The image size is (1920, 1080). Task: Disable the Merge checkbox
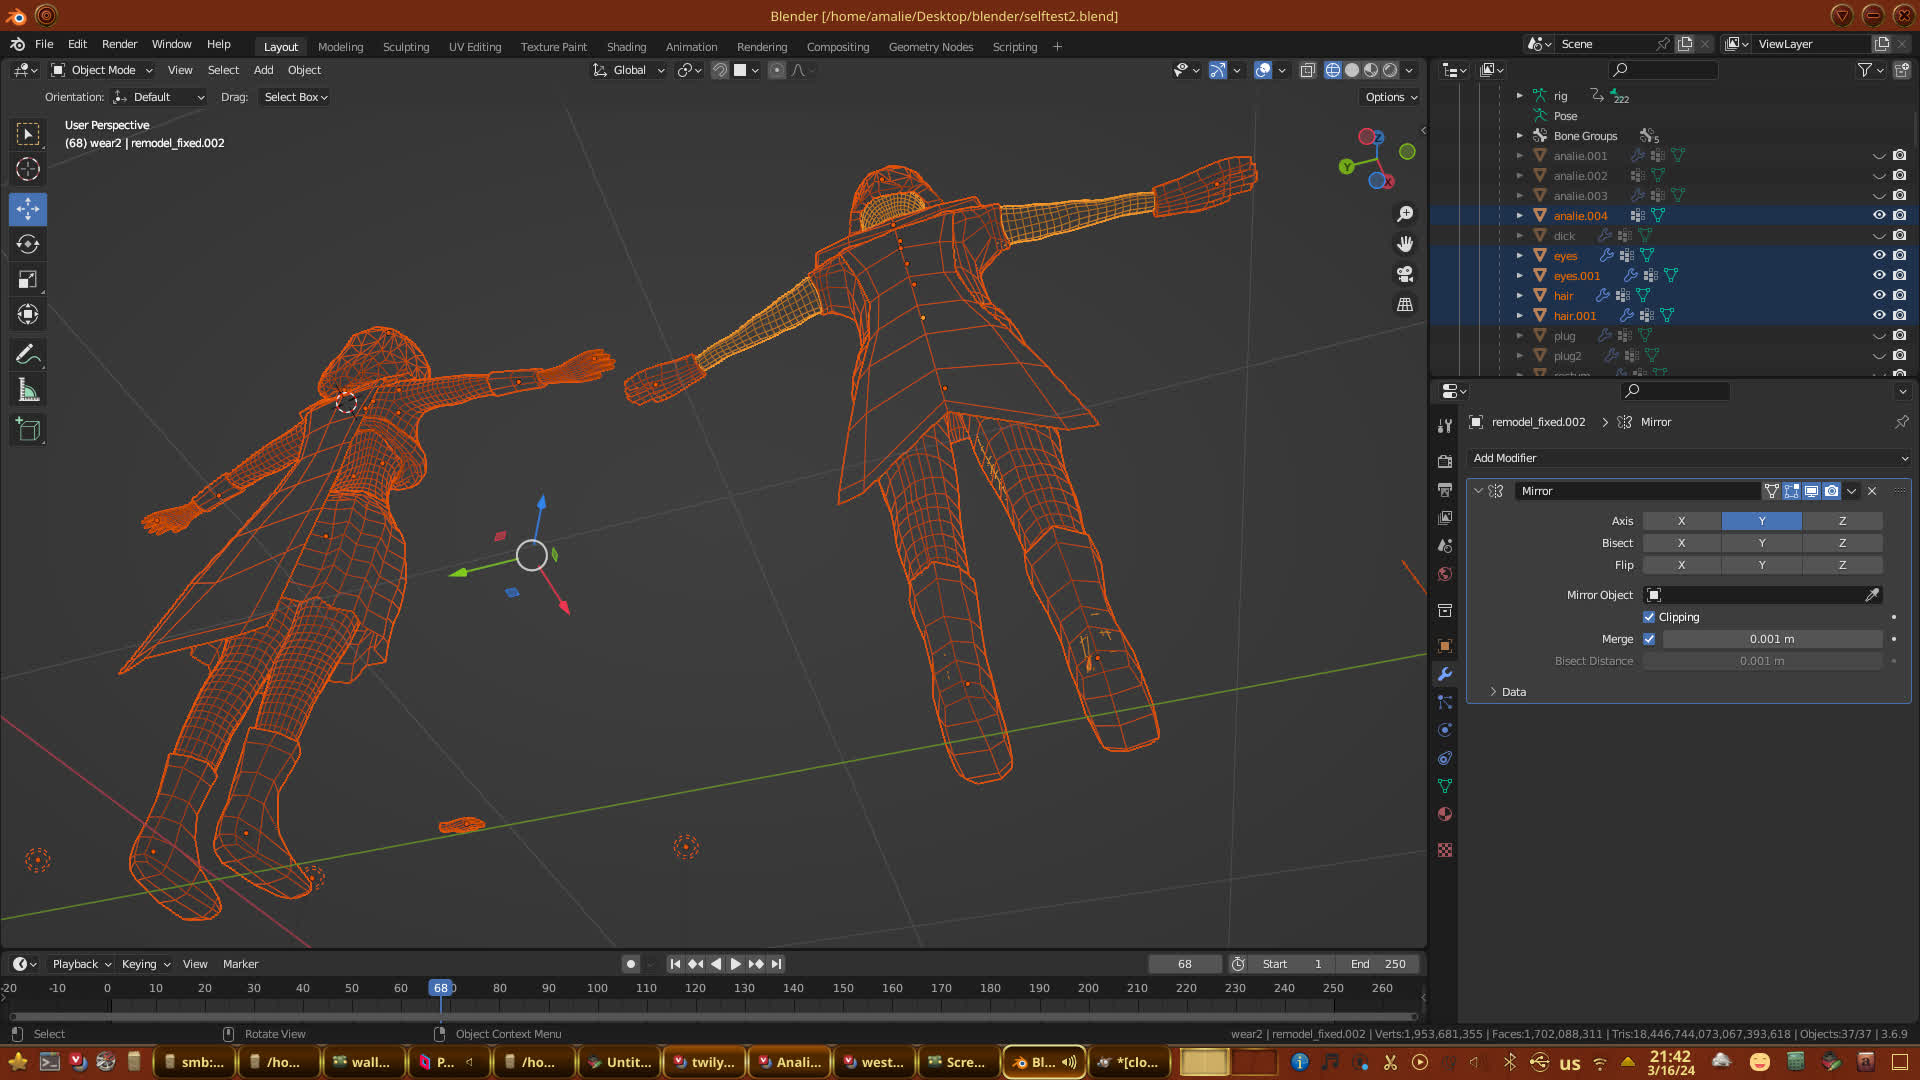1649,639
